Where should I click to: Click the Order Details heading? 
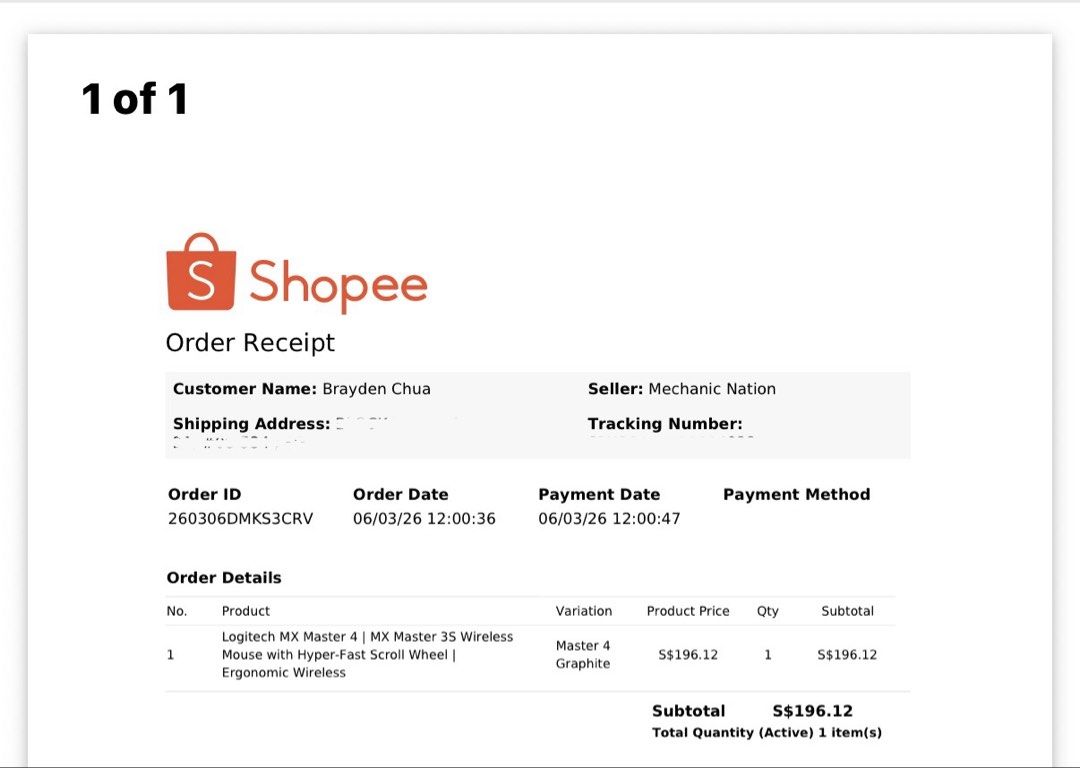click(x=224, y=578)
